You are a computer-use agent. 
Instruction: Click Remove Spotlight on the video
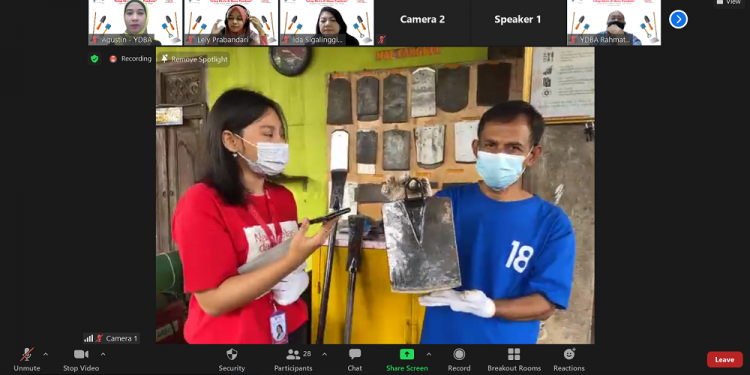[194, 59]
